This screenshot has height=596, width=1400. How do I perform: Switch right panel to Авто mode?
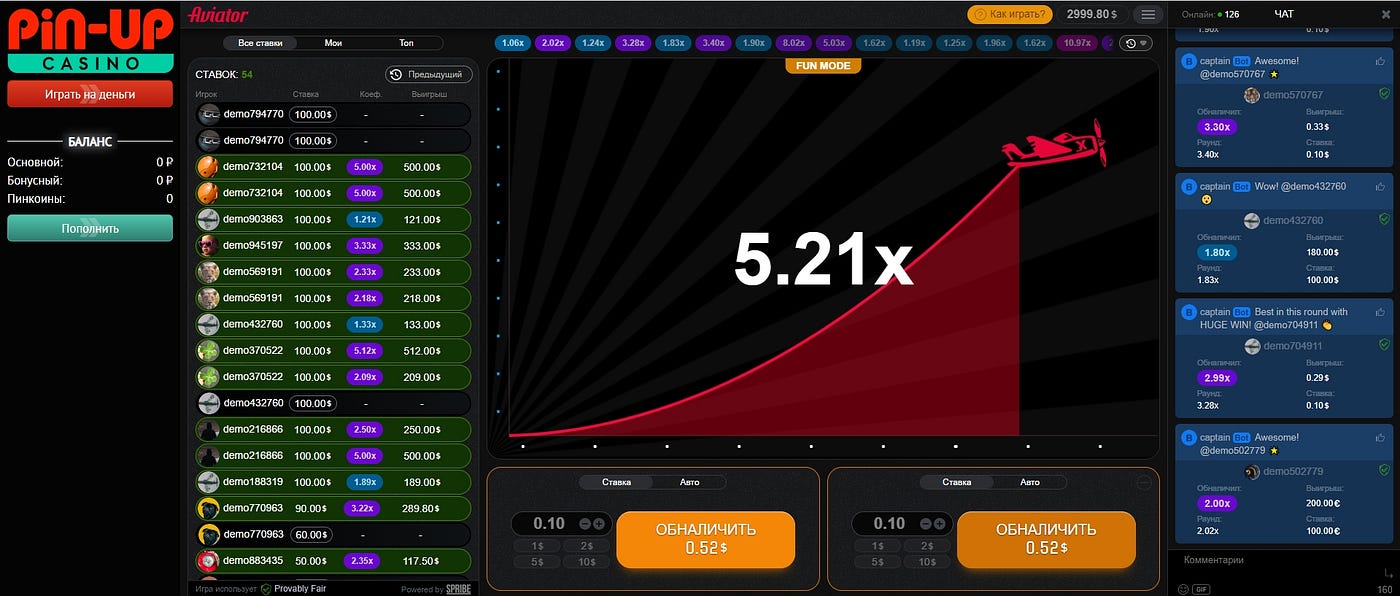pos(1030,482)
